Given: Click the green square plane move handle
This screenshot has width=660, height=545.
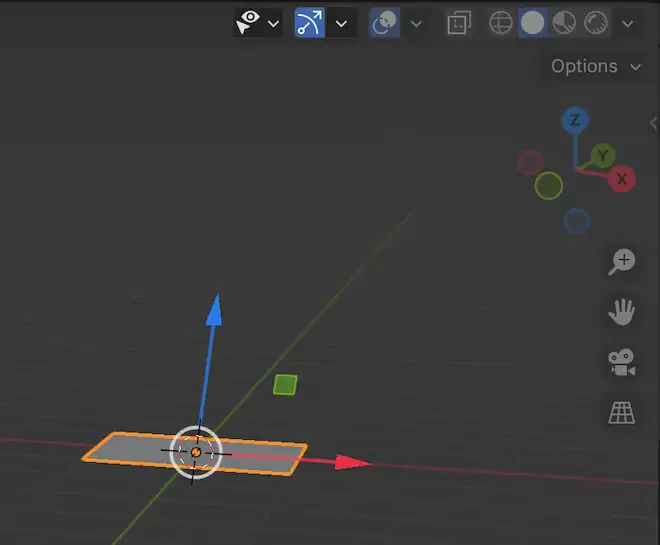Looking at the screenshot, I should pyautogui.click(x=285, y=385).
